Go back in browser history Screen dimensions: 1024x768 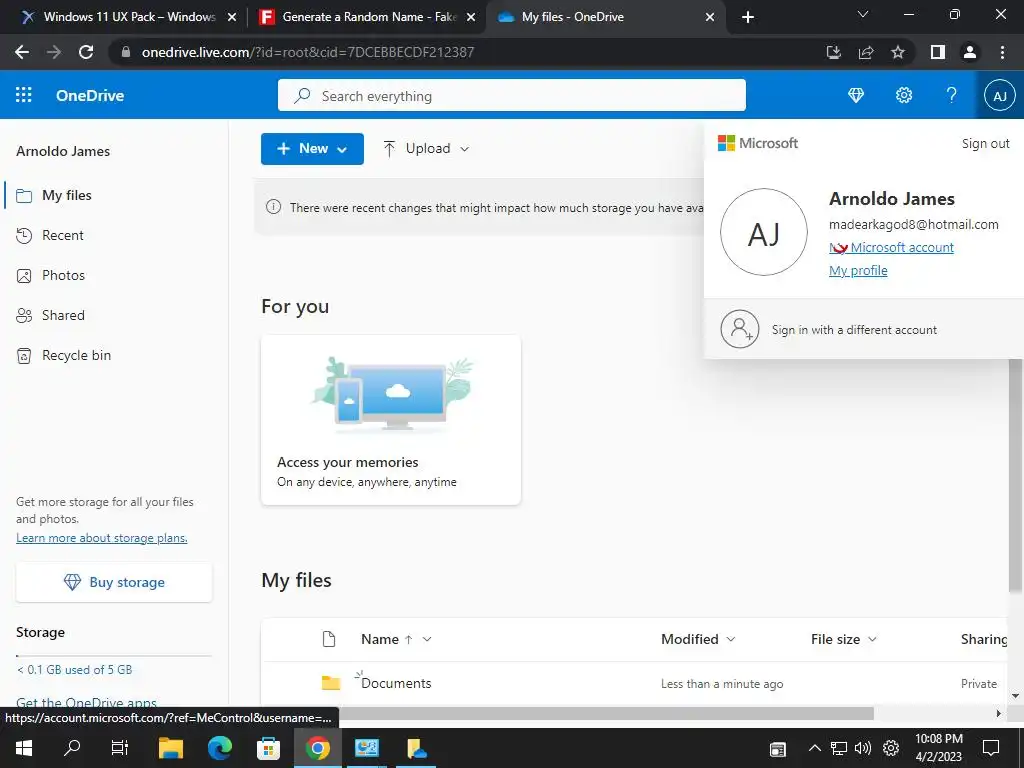click(x=22, y=52)
